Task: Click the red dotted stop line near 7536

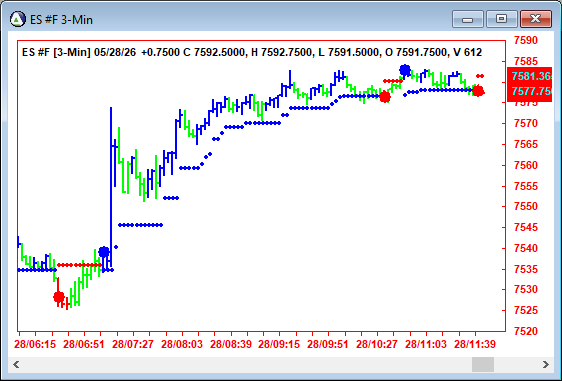Action: click(79, 265)
